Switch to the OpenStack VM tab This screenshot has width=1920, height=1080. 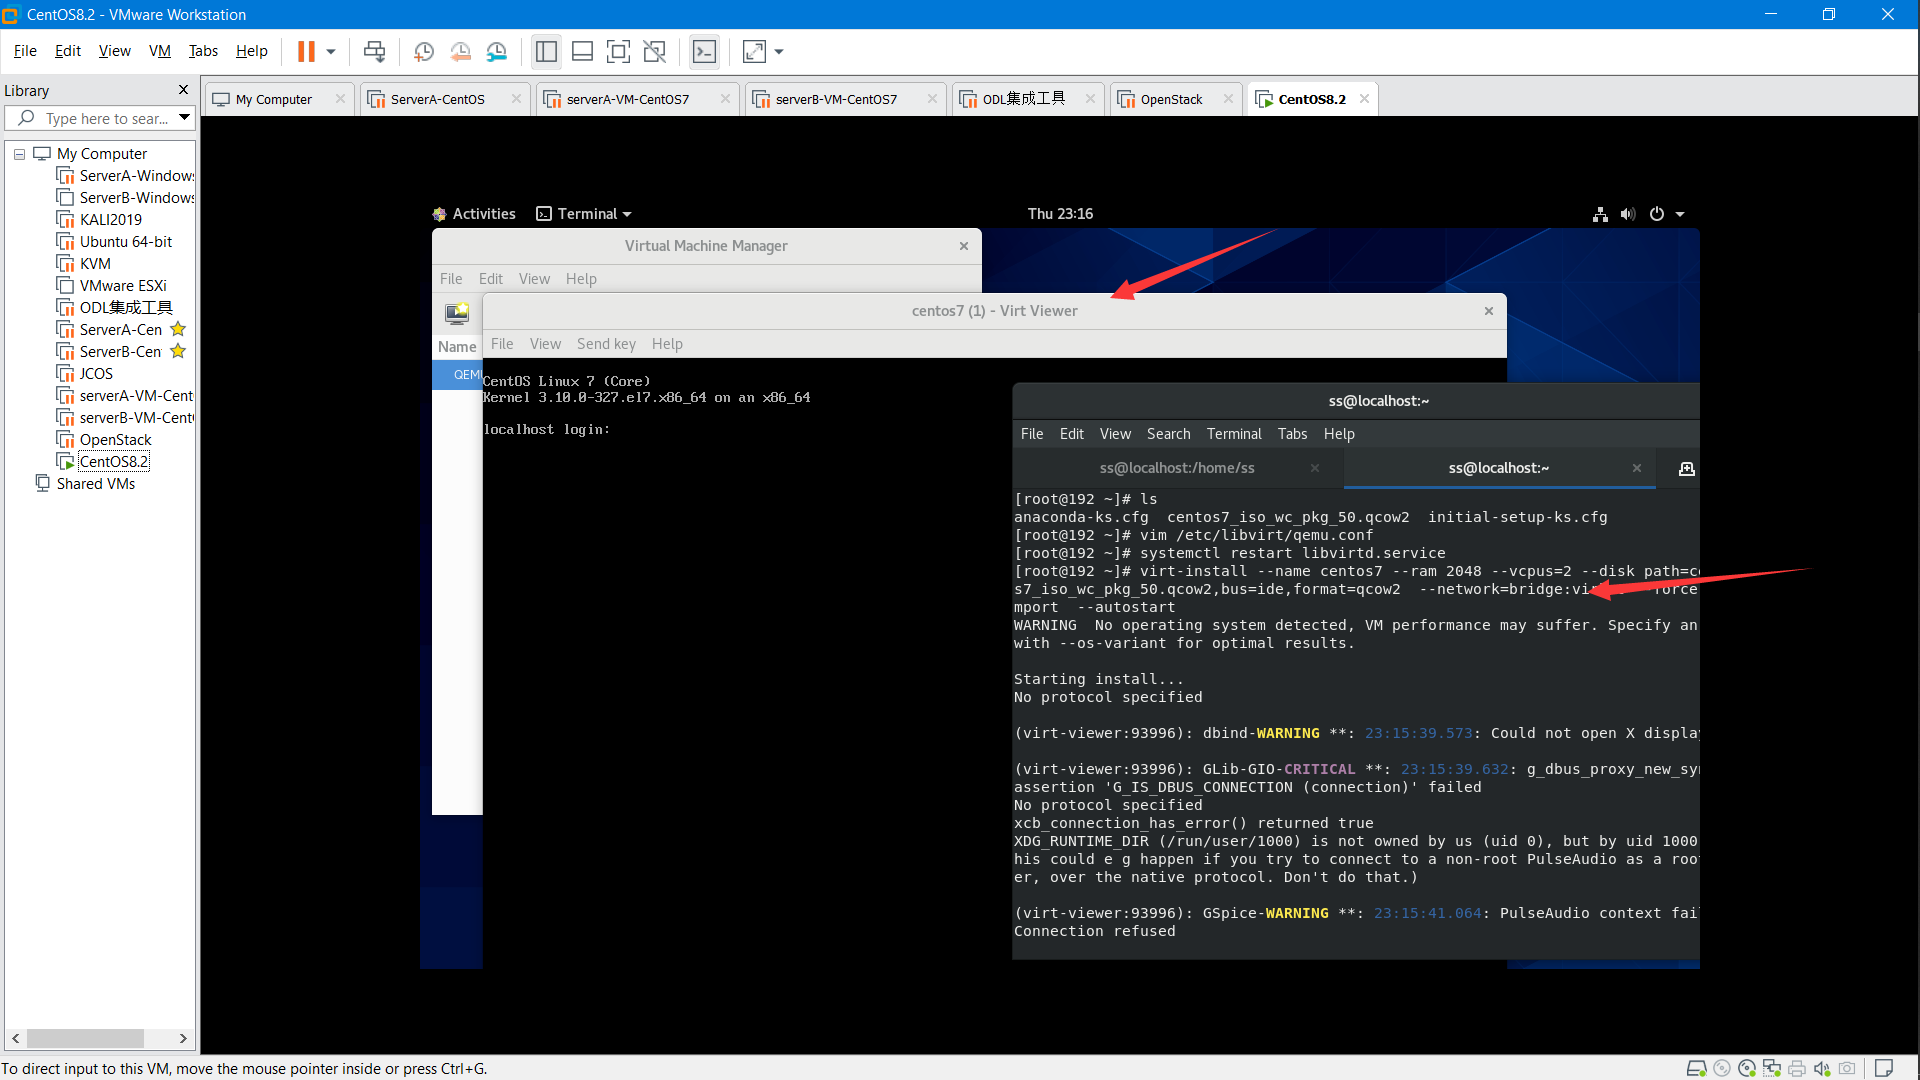coord(1171,99)
